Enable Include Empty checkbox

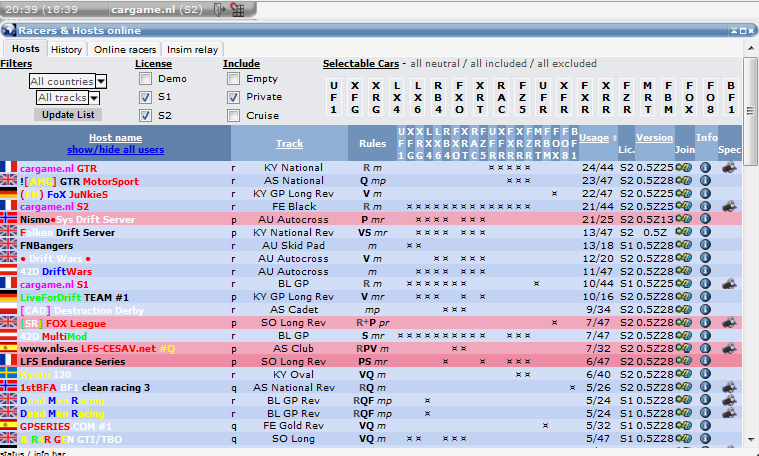(233, 78)
